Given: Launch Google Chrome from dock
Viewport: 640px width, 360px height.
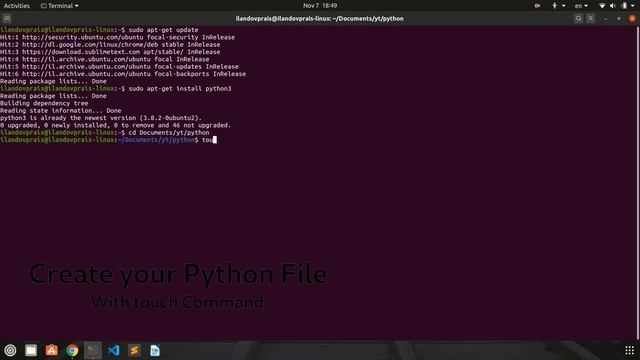Looking at the screenshot, I should 72,350.
